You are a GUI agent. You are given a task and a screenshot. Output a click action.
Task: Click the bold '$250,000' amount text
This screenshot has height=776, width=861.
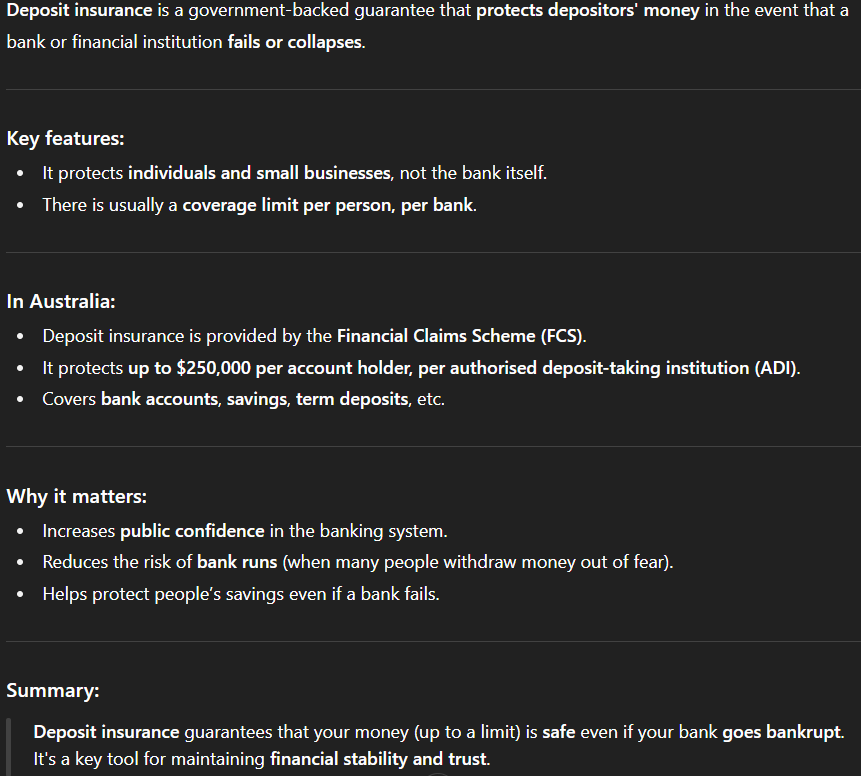point(214,367)
